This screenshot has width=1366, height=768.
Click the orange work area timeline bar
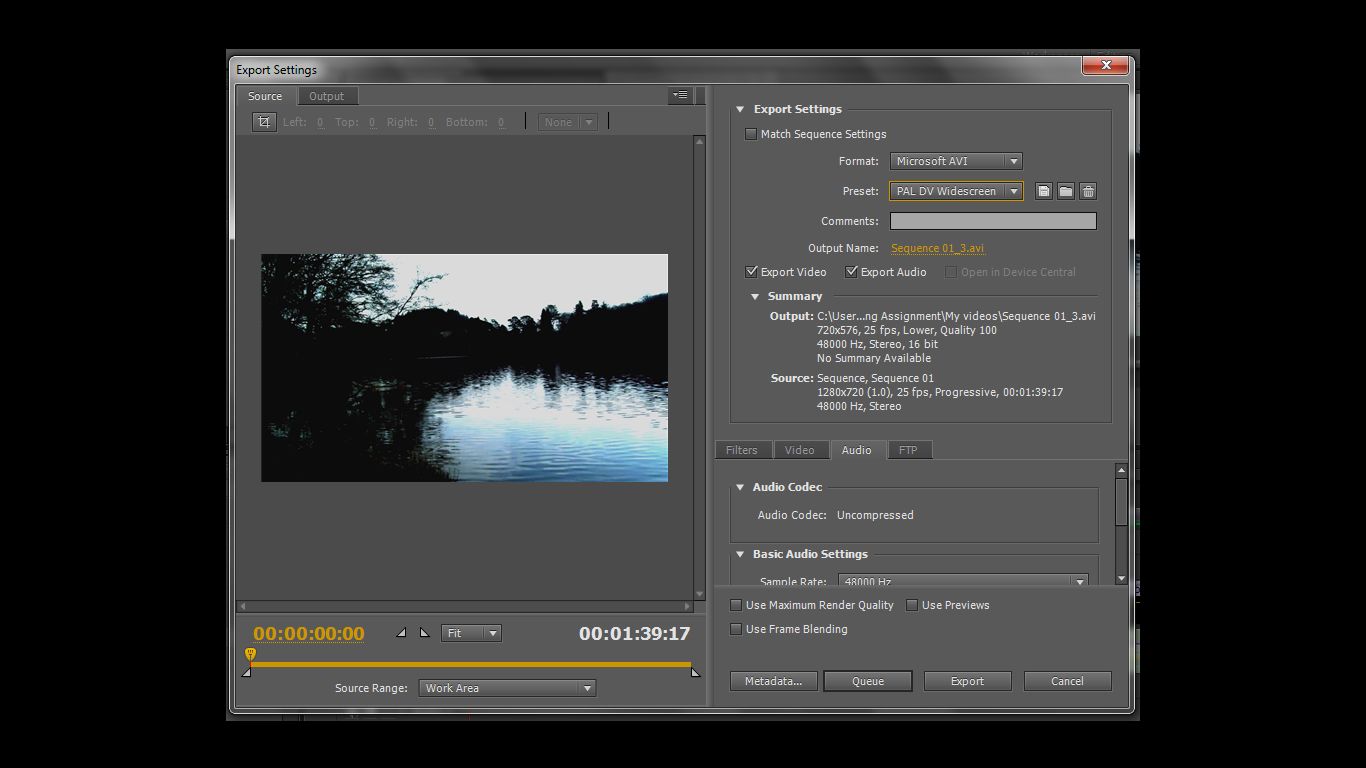click(x=471, y=664)
